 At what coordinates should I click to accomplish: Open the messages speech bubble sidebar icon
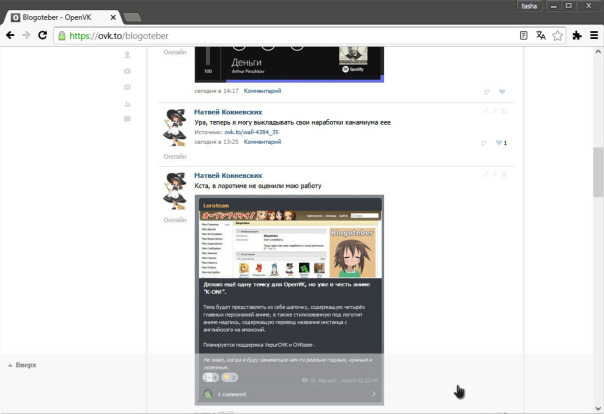tap(127, 119)
